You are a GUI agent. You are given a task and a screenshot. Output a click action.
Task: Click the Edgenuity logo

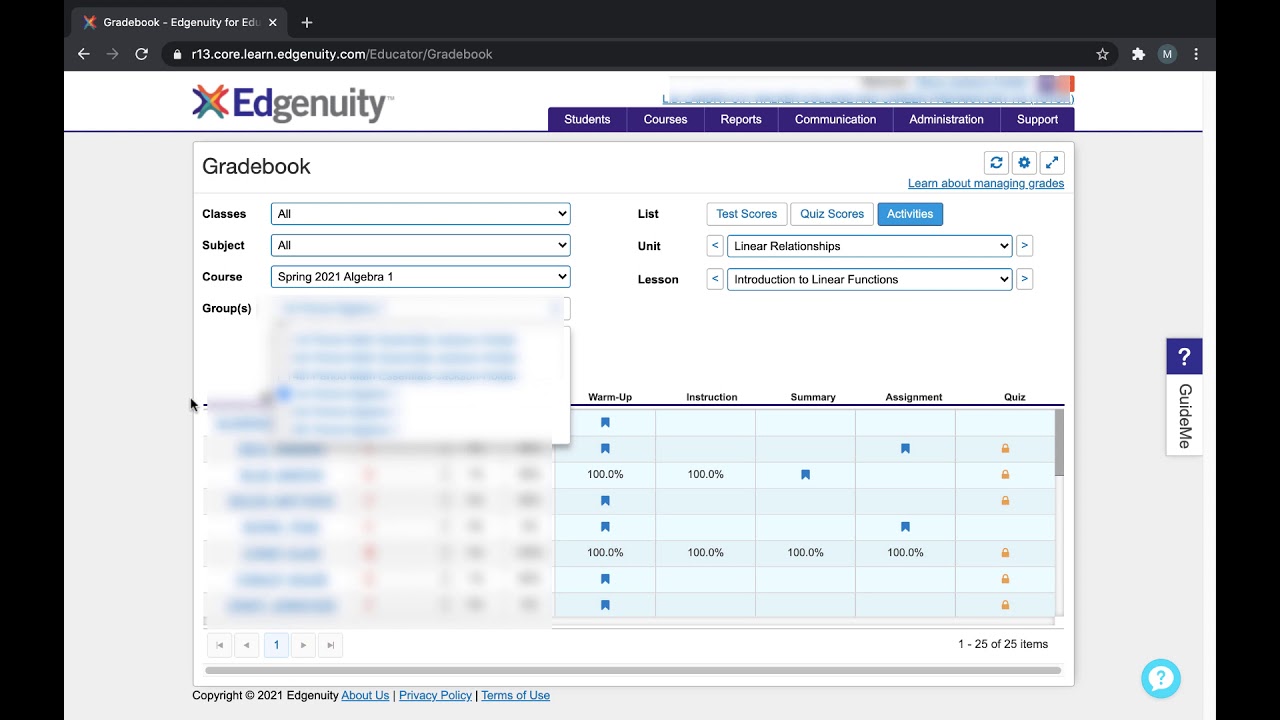tap(292, 103)
